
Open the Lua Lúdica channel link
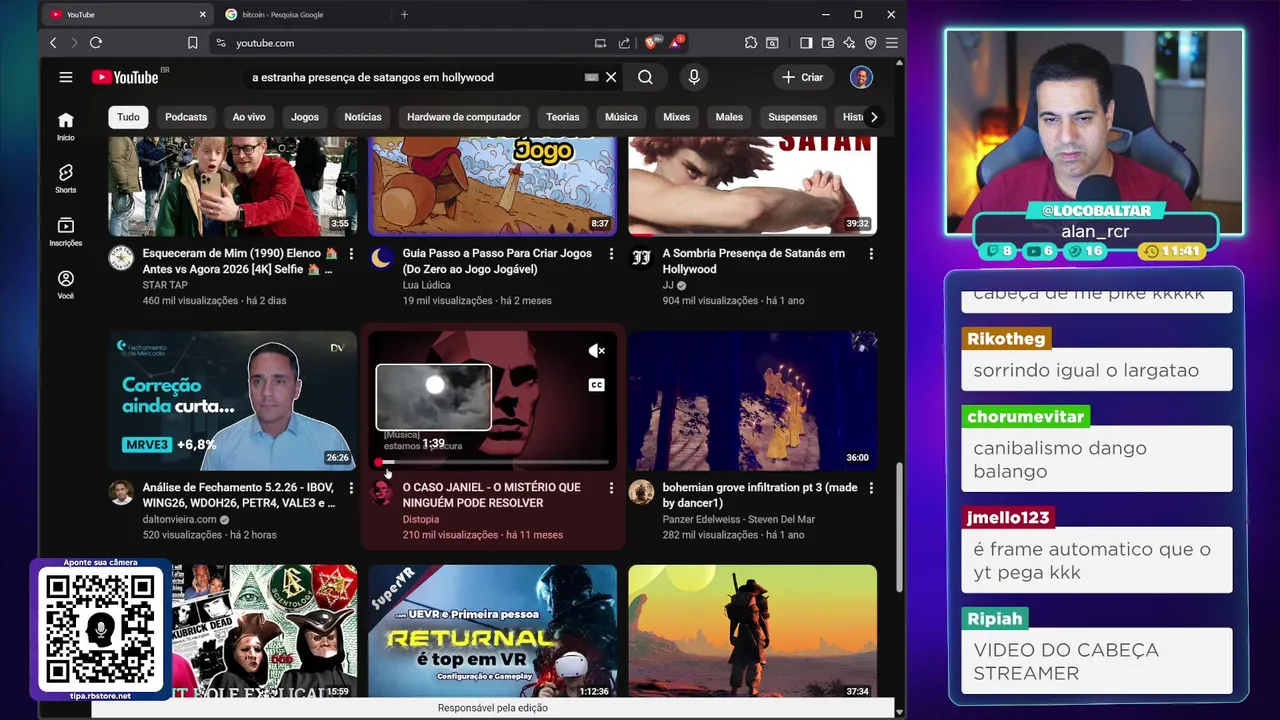[x=426, y=285]
